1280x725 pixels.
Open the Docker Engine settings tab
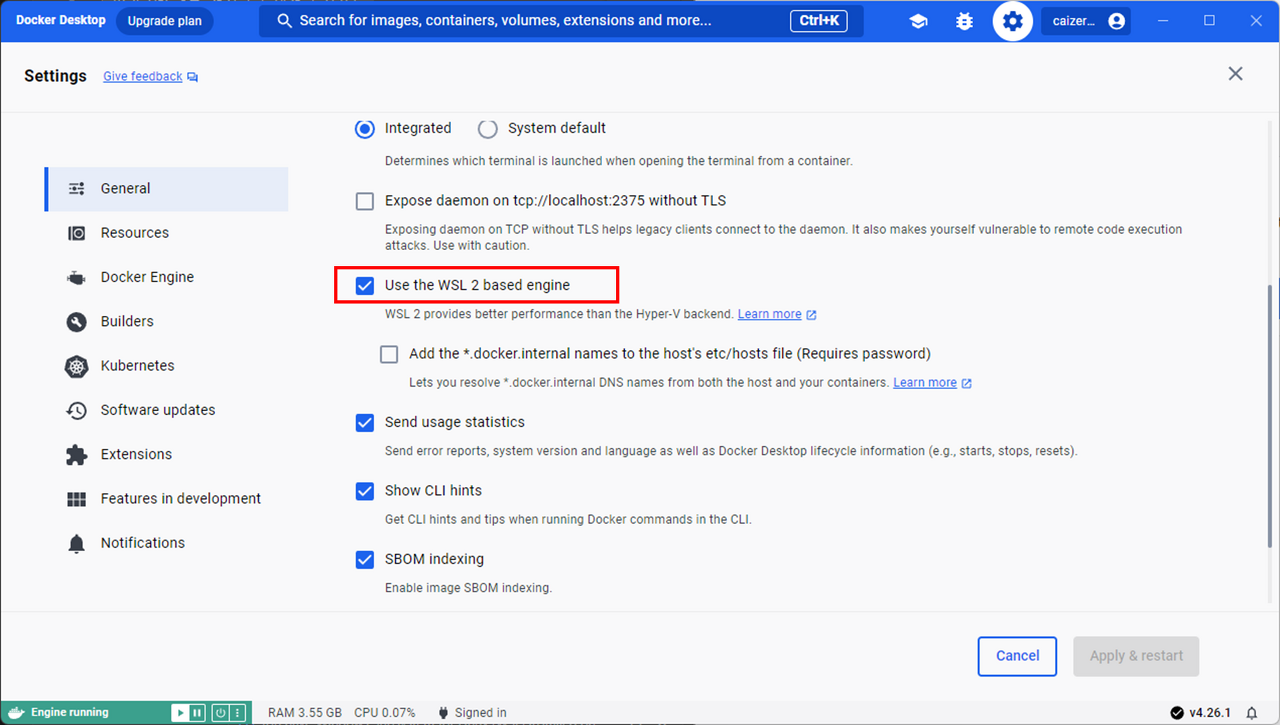coord(166,277)
